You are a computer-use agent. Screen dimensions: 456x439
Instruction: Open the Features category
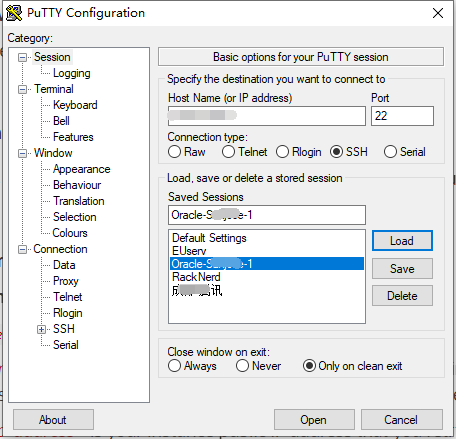73,137
